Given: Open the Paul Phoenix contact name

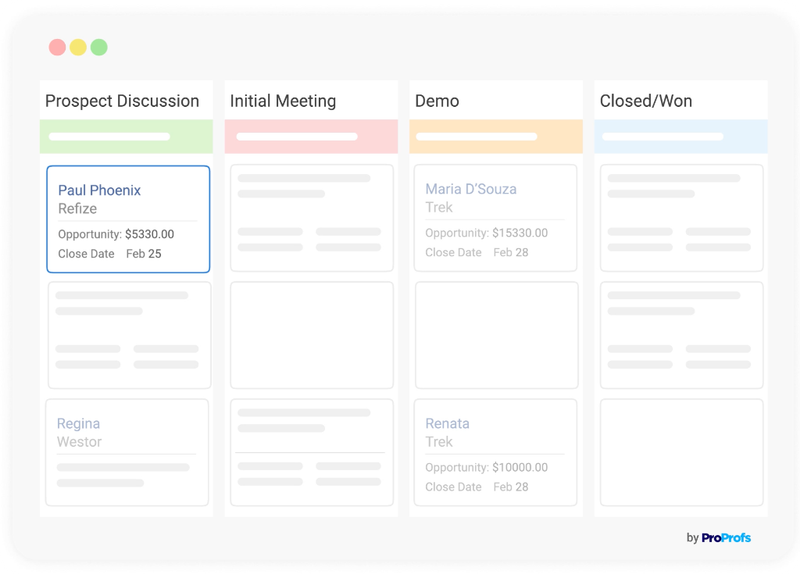Looking at the screenshot, I should click(99, 190).
